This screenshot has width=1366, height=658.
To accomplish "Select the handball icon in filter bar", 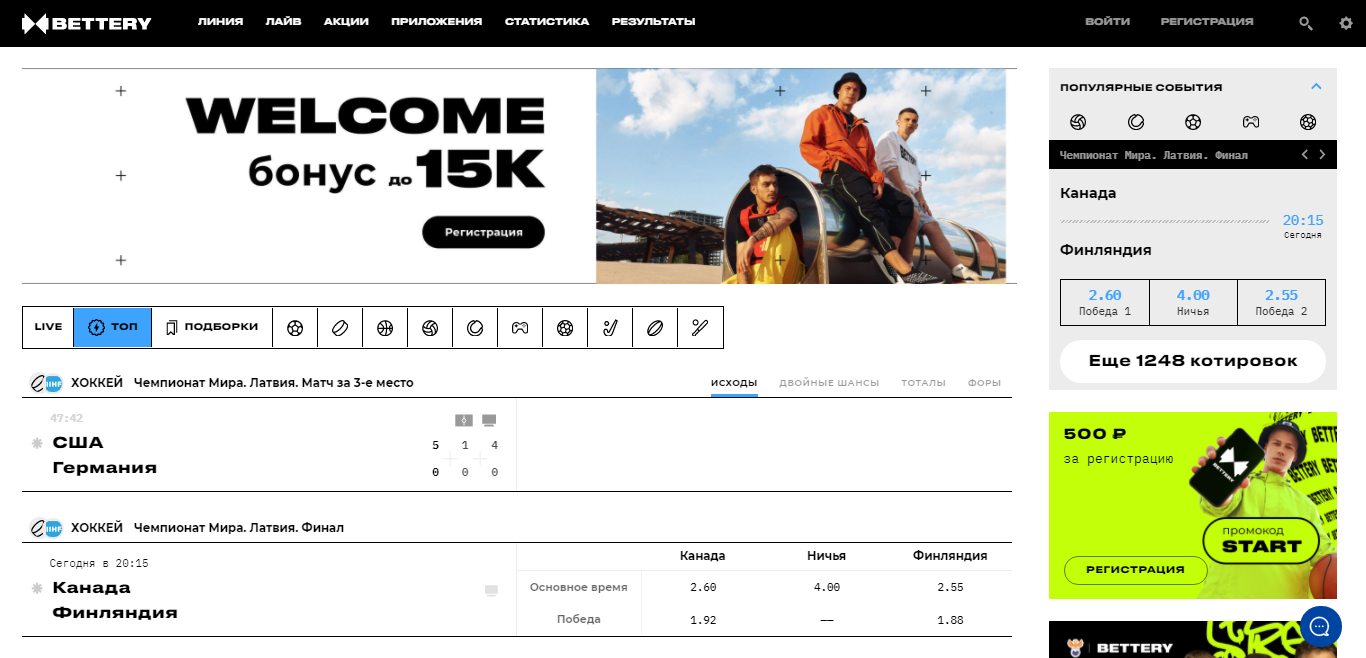I will 565,327.
